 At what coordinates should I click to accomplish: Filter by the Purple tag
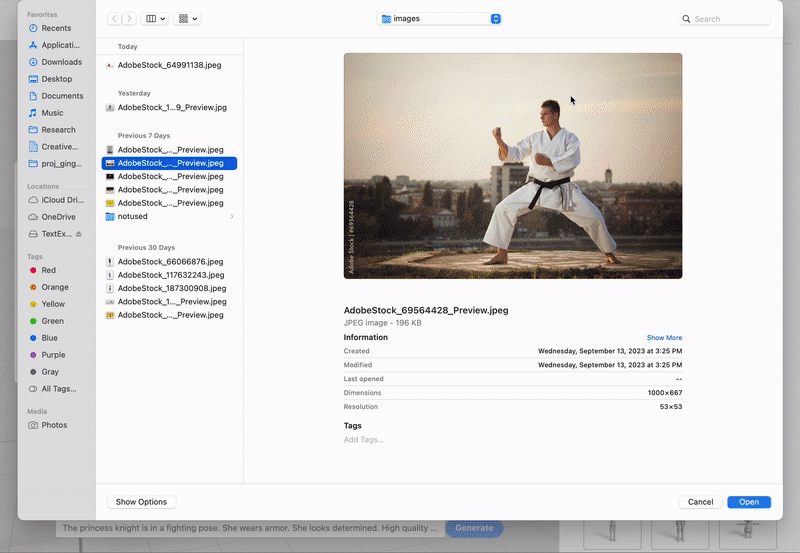coord(53,355)
